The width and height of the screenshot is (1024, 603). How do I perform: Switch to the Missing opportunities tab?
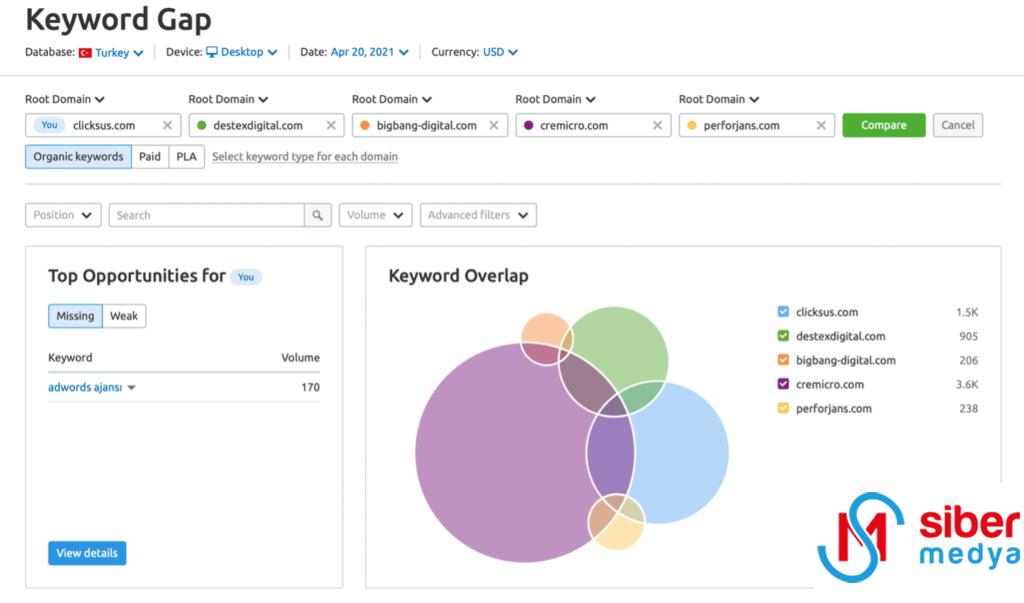coord(75,316)
